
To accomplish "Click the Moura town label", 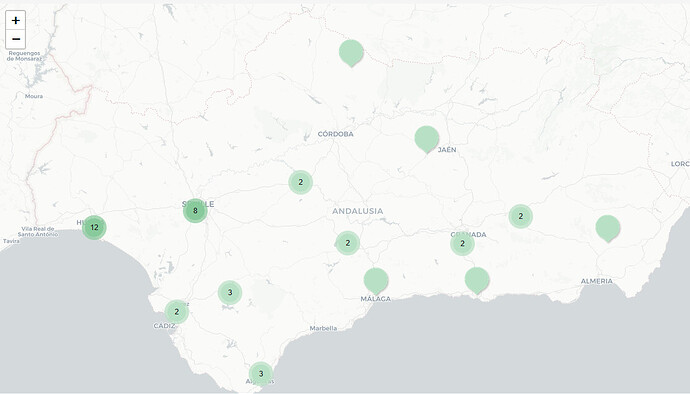I will [34, 96].
